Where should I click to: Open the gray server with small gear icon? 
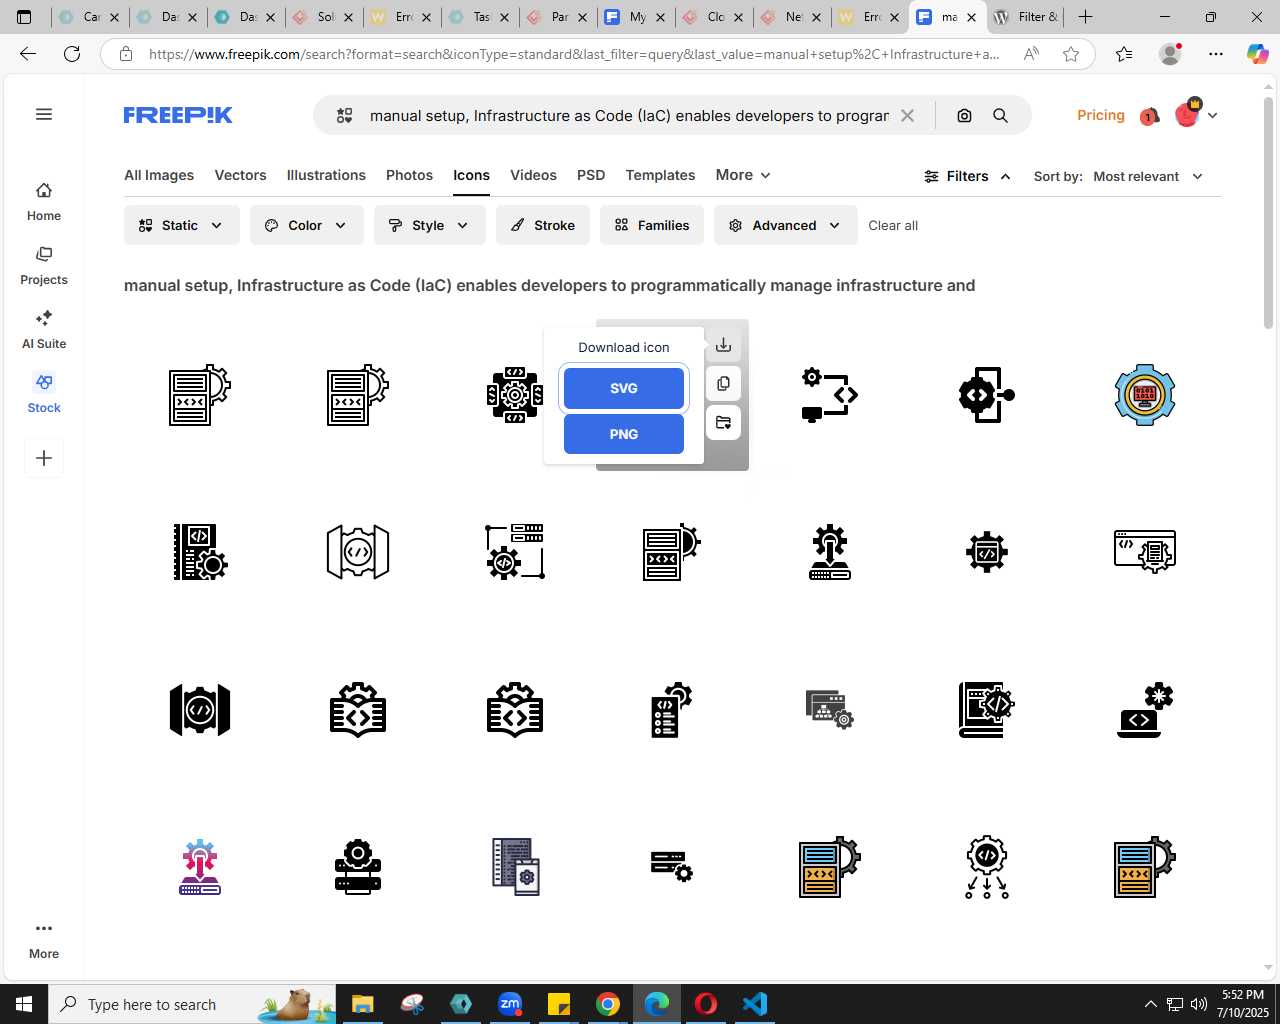point(829,710)
